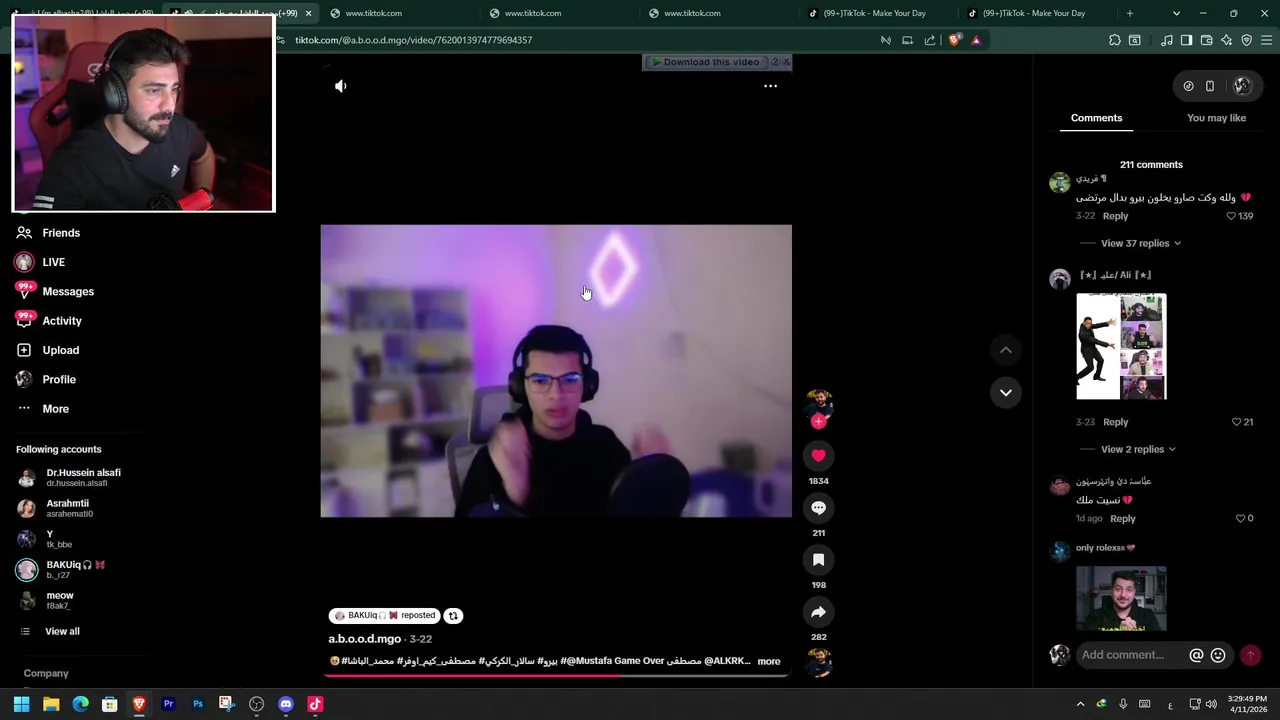Open the three-dot video options menu

pos(770,86)
